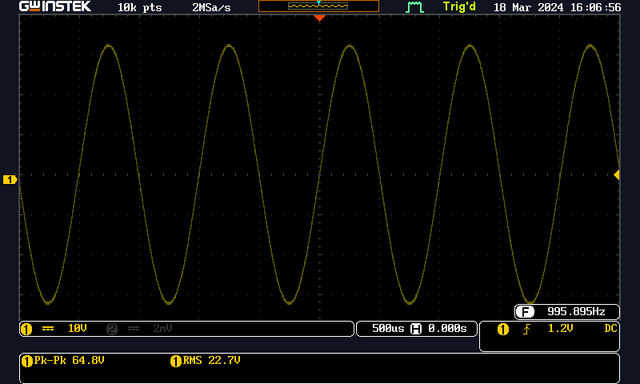The width and height of the screenshot is (640, 384).
Task: Click the Trig'd status indicator
Action: (459, 7)
